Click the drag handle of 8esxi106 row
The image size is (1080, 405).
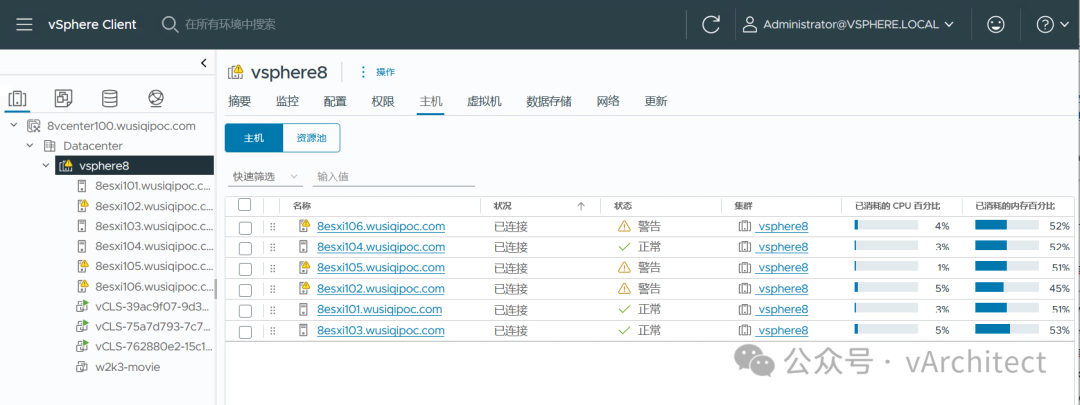click(x=273, y=227)
